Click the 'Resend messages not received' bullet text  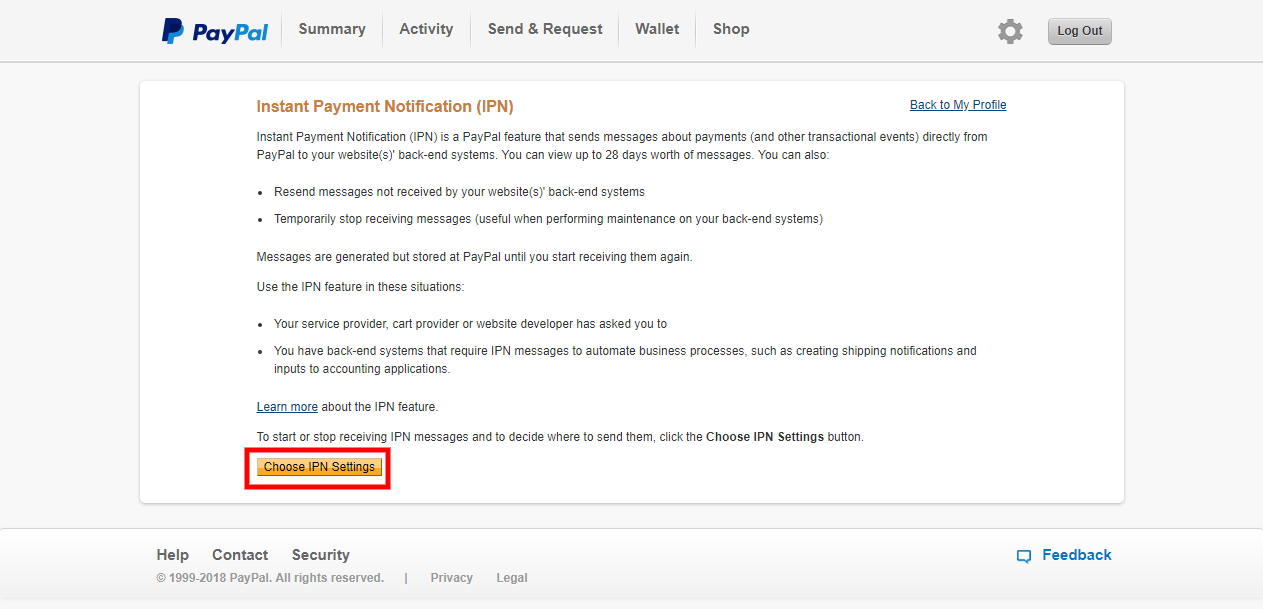click(459, 192)
